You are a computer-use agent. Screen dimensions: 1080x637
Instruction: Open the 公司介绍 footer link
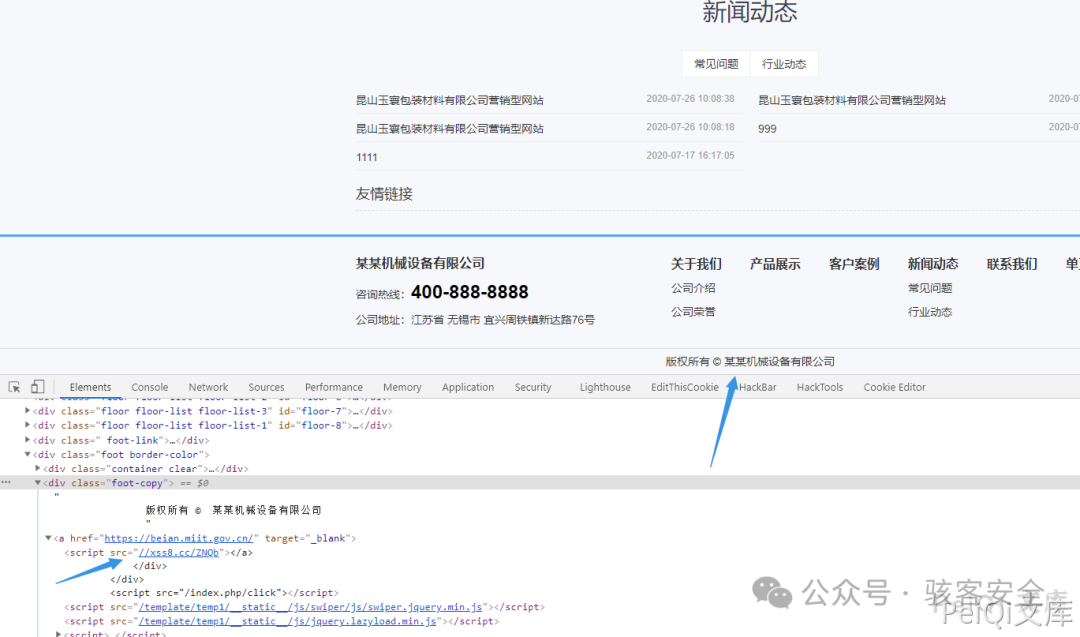[693, 288]
